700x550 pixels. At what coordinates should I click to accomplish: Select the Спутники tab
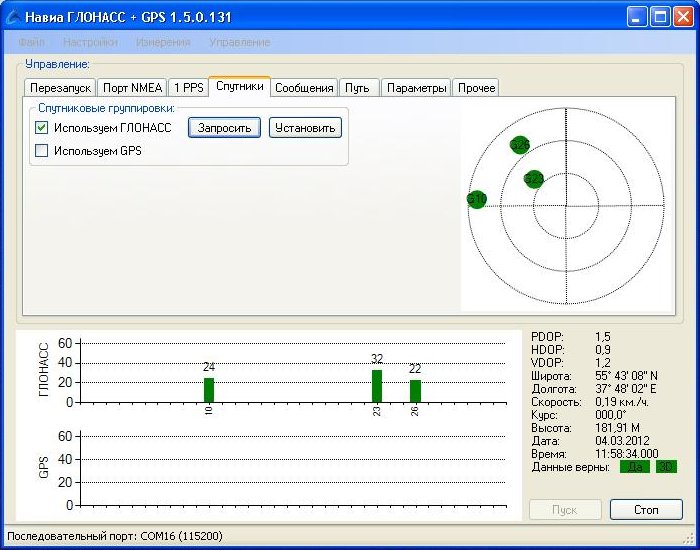point(240,86)
